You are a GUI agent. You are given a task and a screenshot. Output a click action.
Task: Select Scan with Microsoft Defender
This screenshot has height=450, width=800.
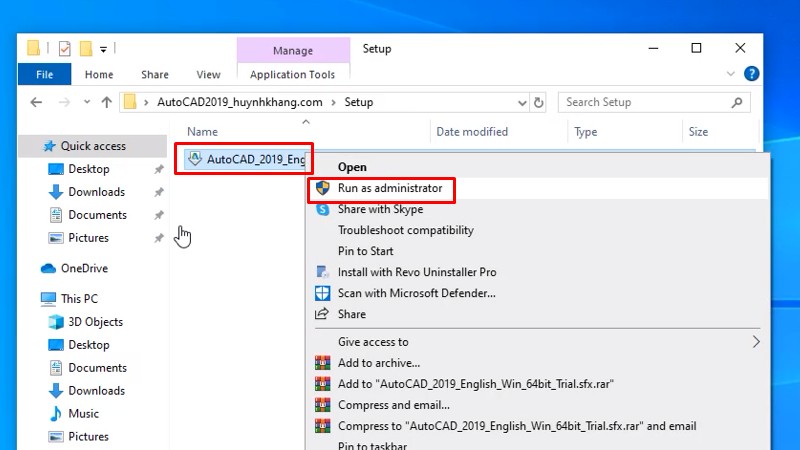click(x=416, y=293)
